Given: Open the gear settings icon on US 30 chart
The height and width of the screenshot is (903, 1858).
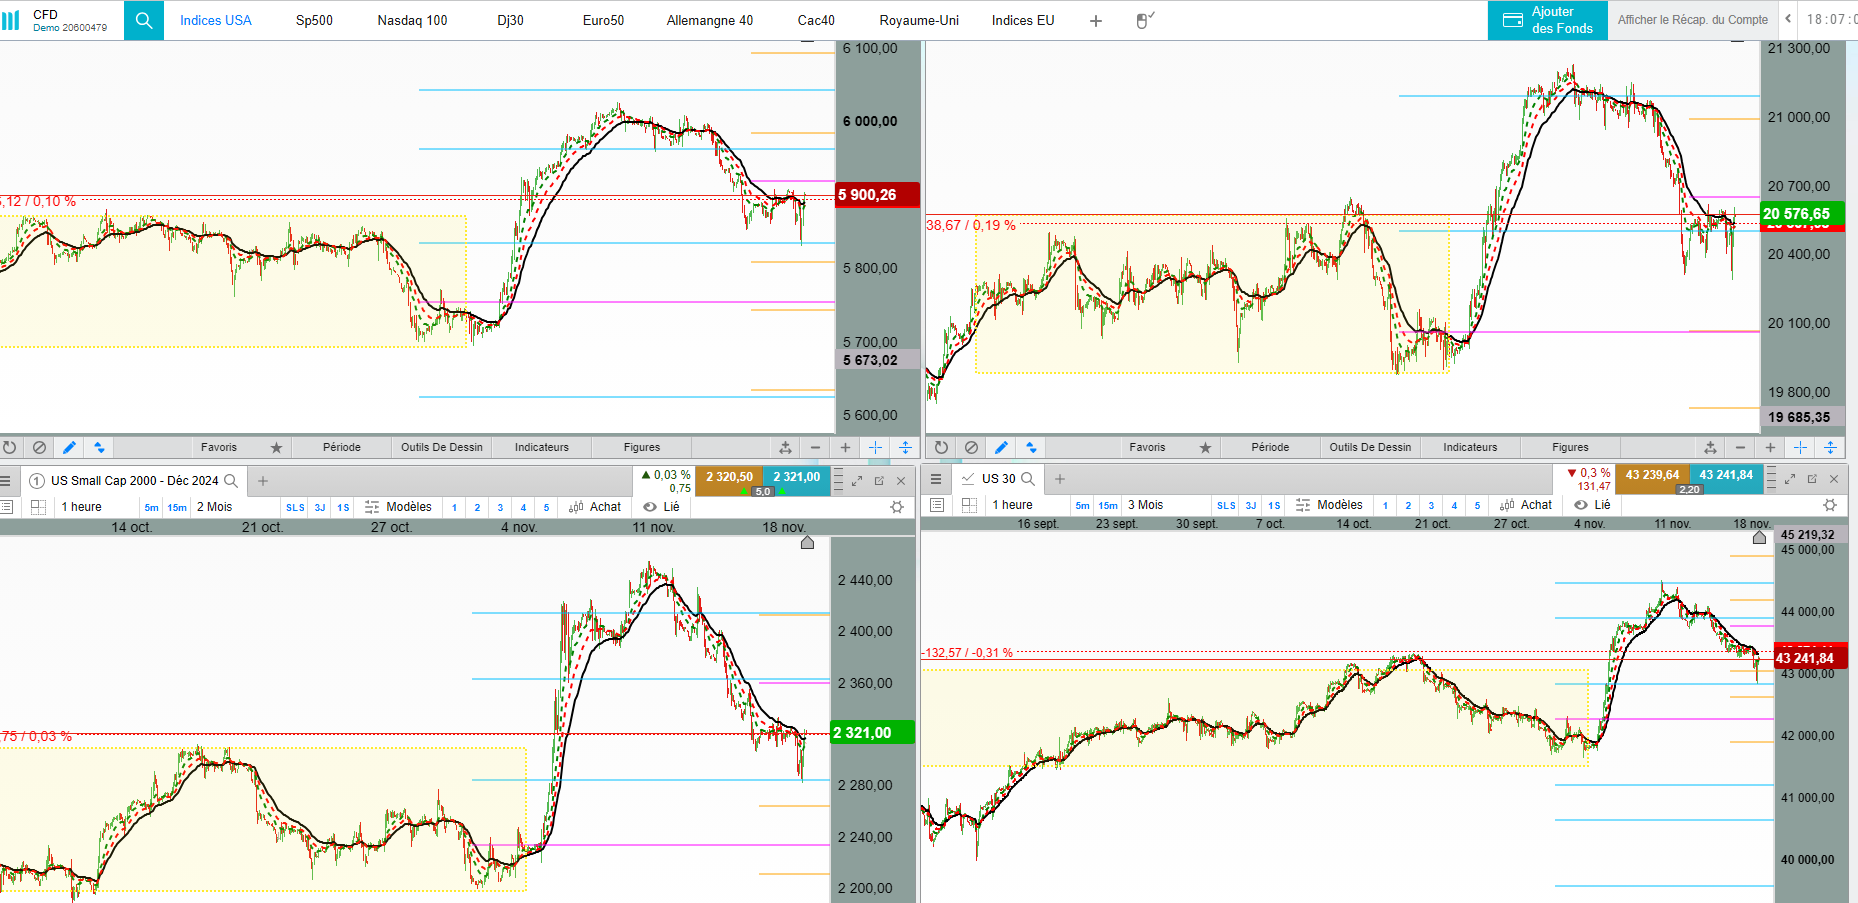Looking at the screenshot, I should coord(1830,505).
